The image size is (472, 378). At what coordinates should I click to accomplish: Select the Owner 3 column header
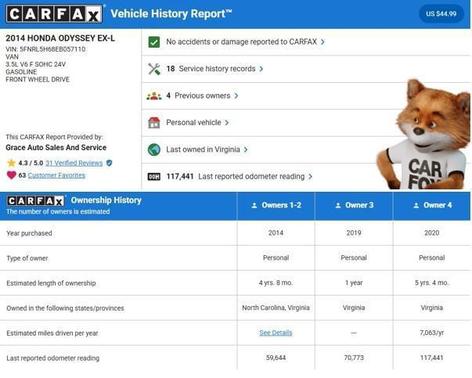354,205
